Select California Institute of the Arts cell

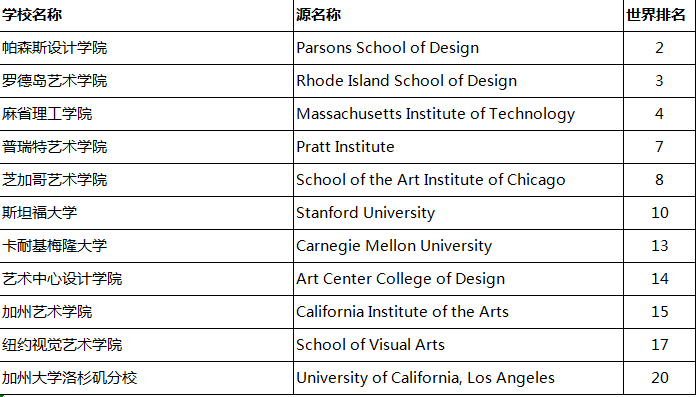tap(458, 312)
